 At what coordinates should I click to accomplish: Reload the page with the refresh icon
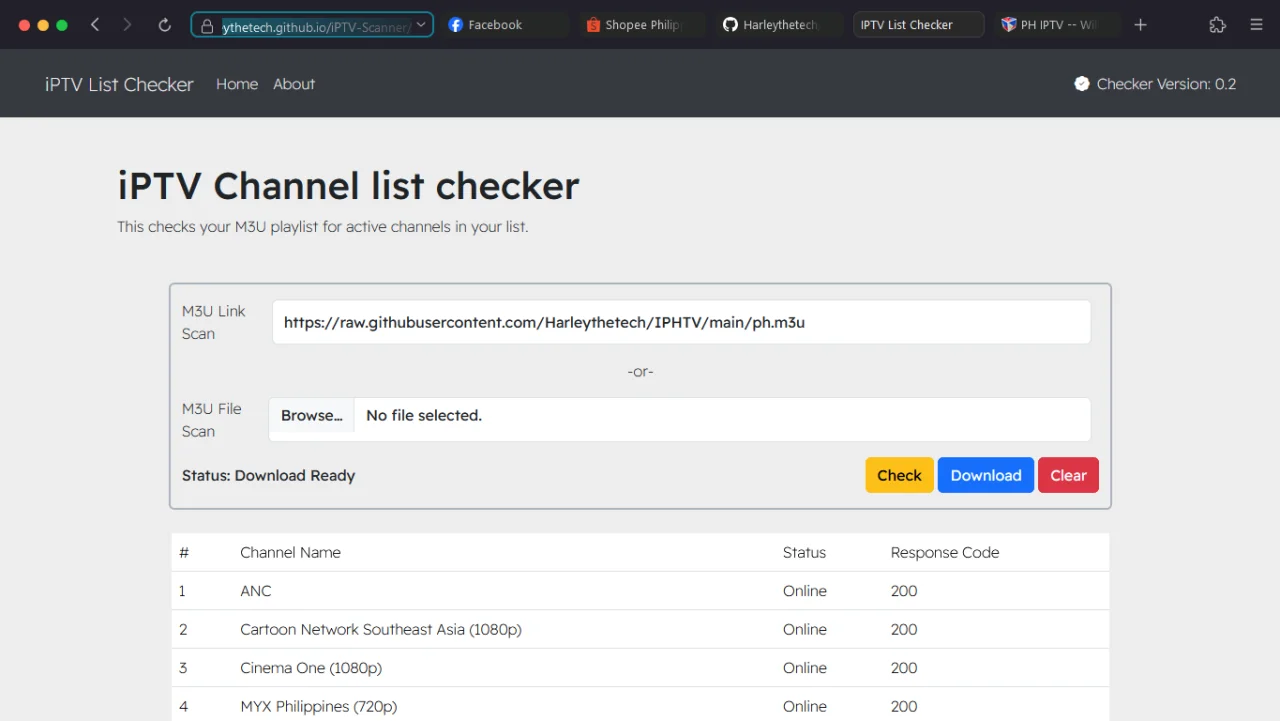coord(165,25)
